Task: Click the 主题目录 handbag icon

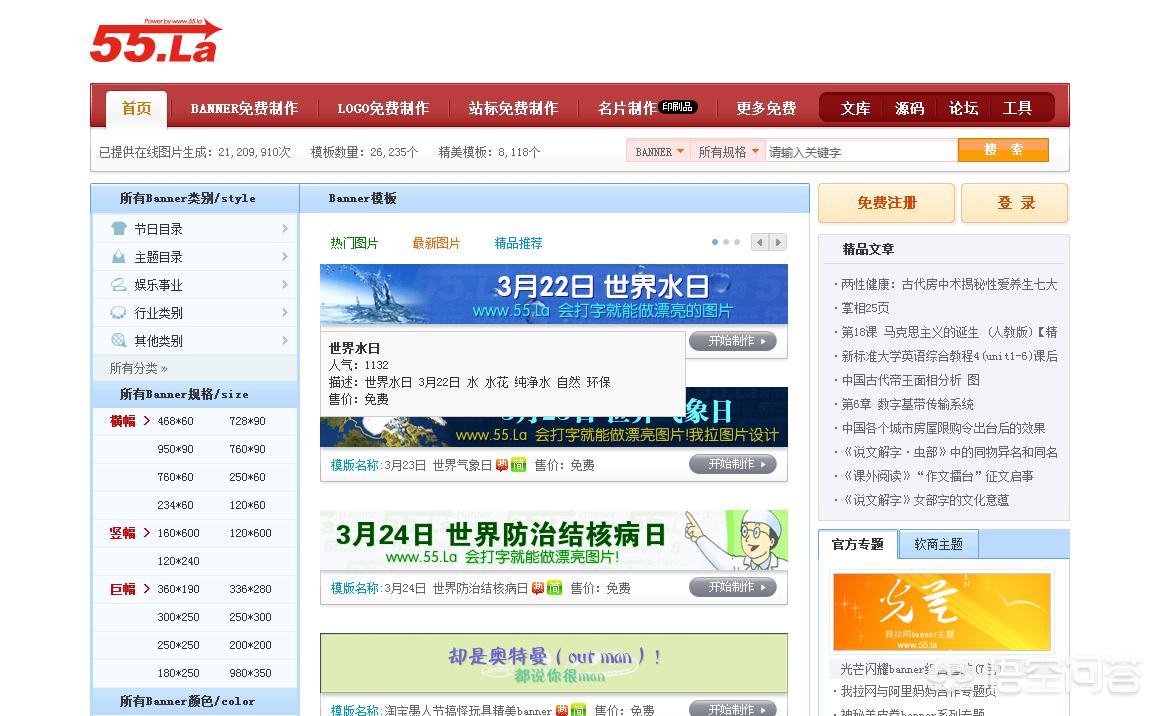Action: (x=118, y=257)
